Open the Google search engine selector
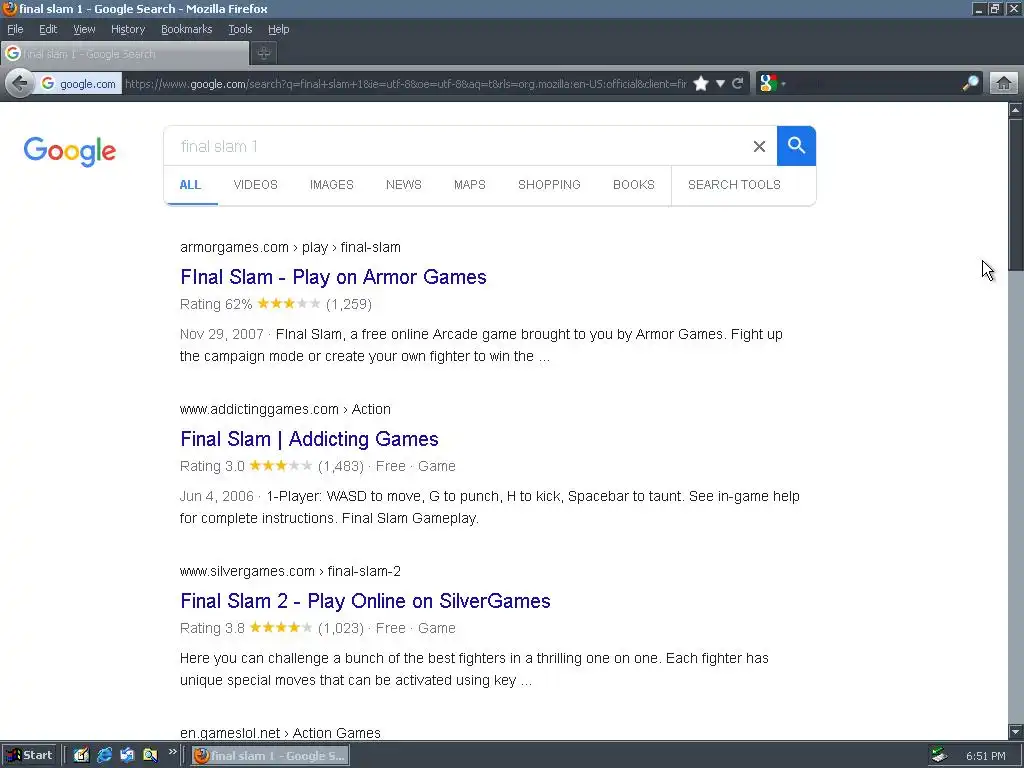This screenshot has height=768, width=1024. (772, 84)
